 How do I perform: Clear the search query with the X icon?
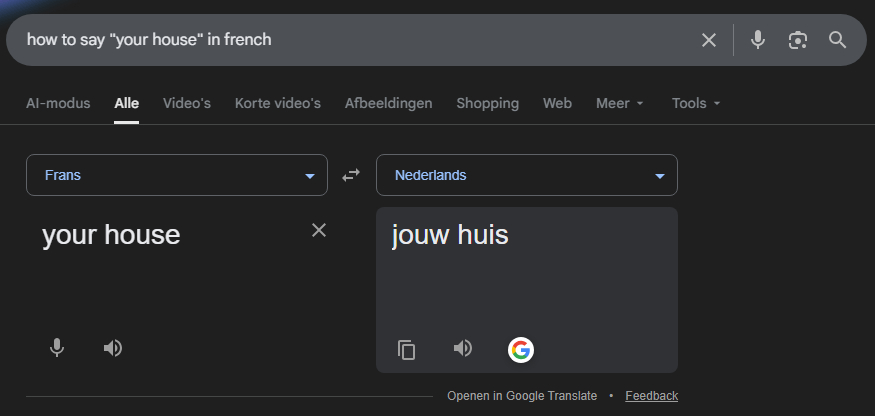(x=709, y=40)
